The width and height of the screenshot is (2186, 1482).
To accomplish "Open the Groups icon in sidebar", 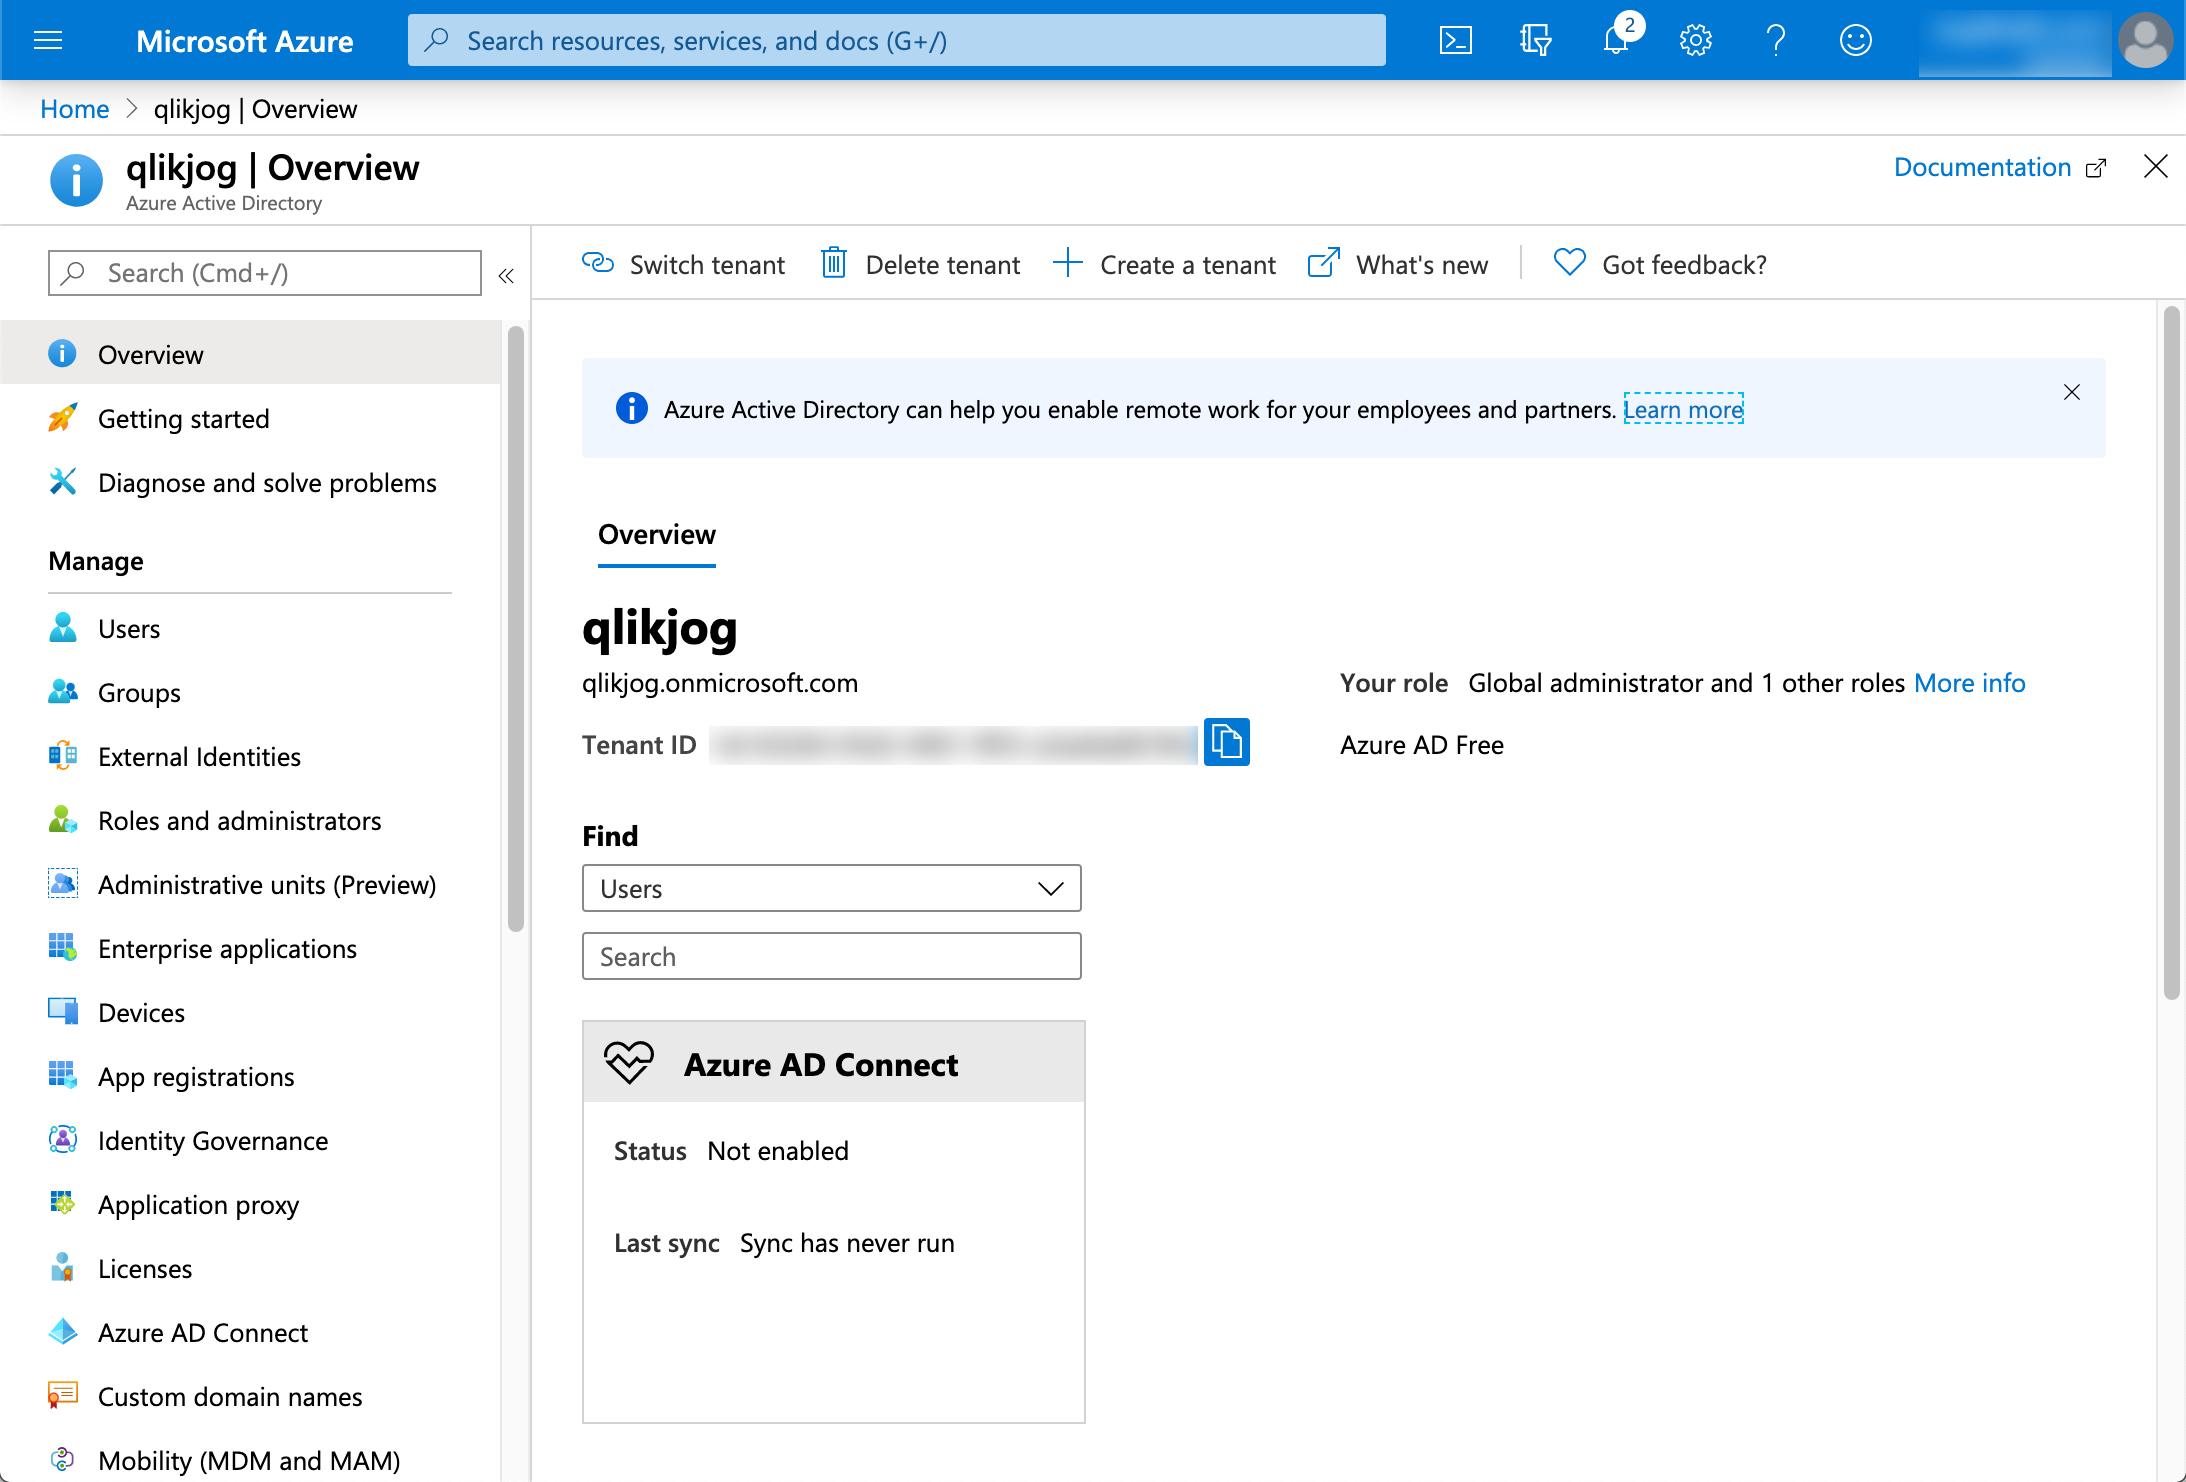I will pos(63,692).
